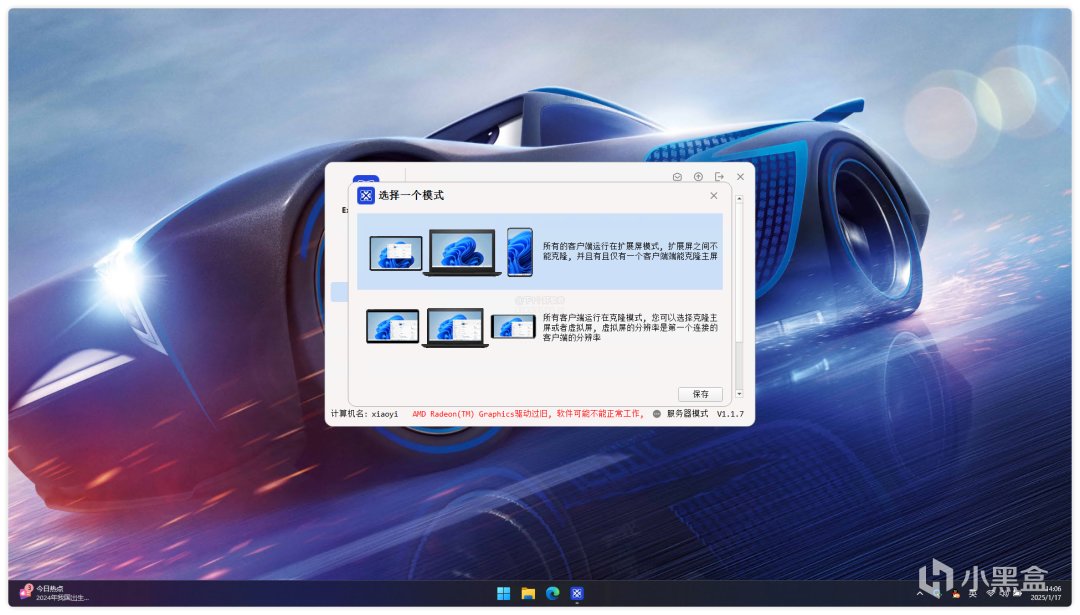
Task: Click the AMD Radeon driver warning text
Action: pyautogui.click(x=528, y=414)
